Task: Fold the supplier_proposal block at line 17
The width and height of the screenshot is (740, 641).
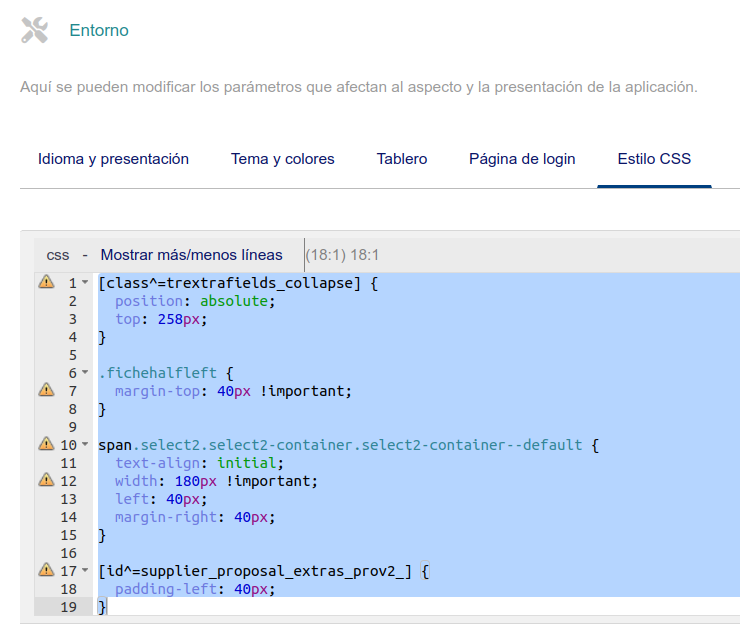Action: tap(85, 570)
